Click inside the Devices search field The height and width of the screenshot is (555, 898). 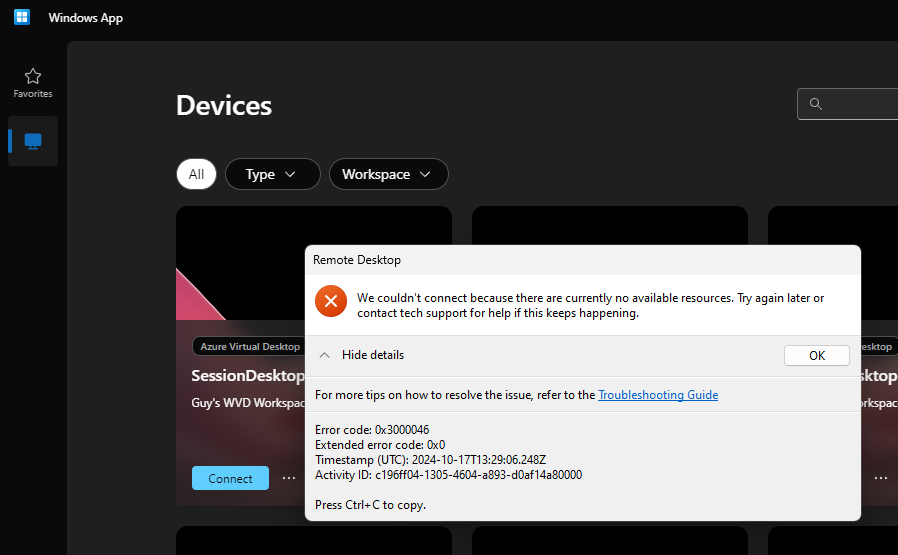(x=848, y=104)
